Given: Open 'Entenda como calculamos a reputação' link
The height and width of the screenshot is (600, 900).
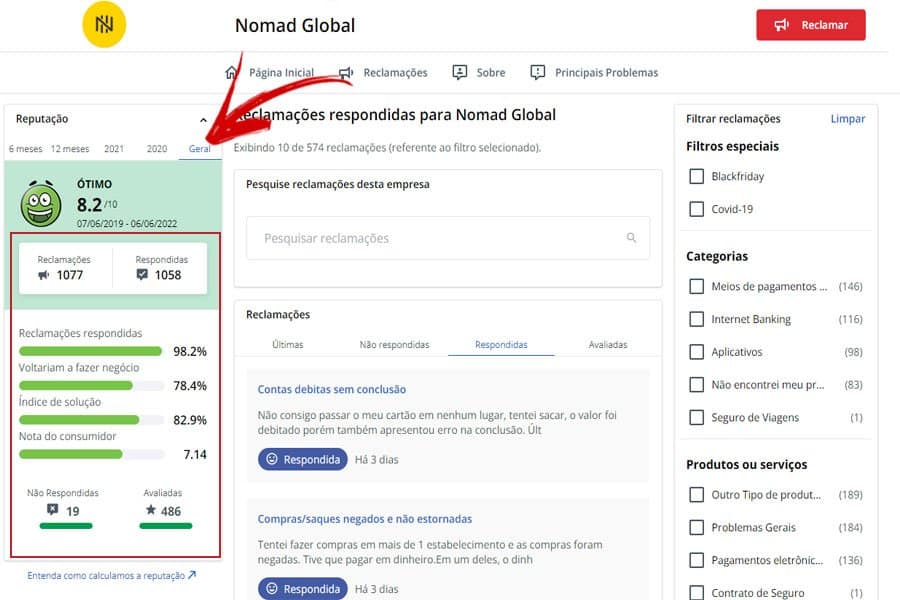Looking at the screenshot, I should (106, 575).
